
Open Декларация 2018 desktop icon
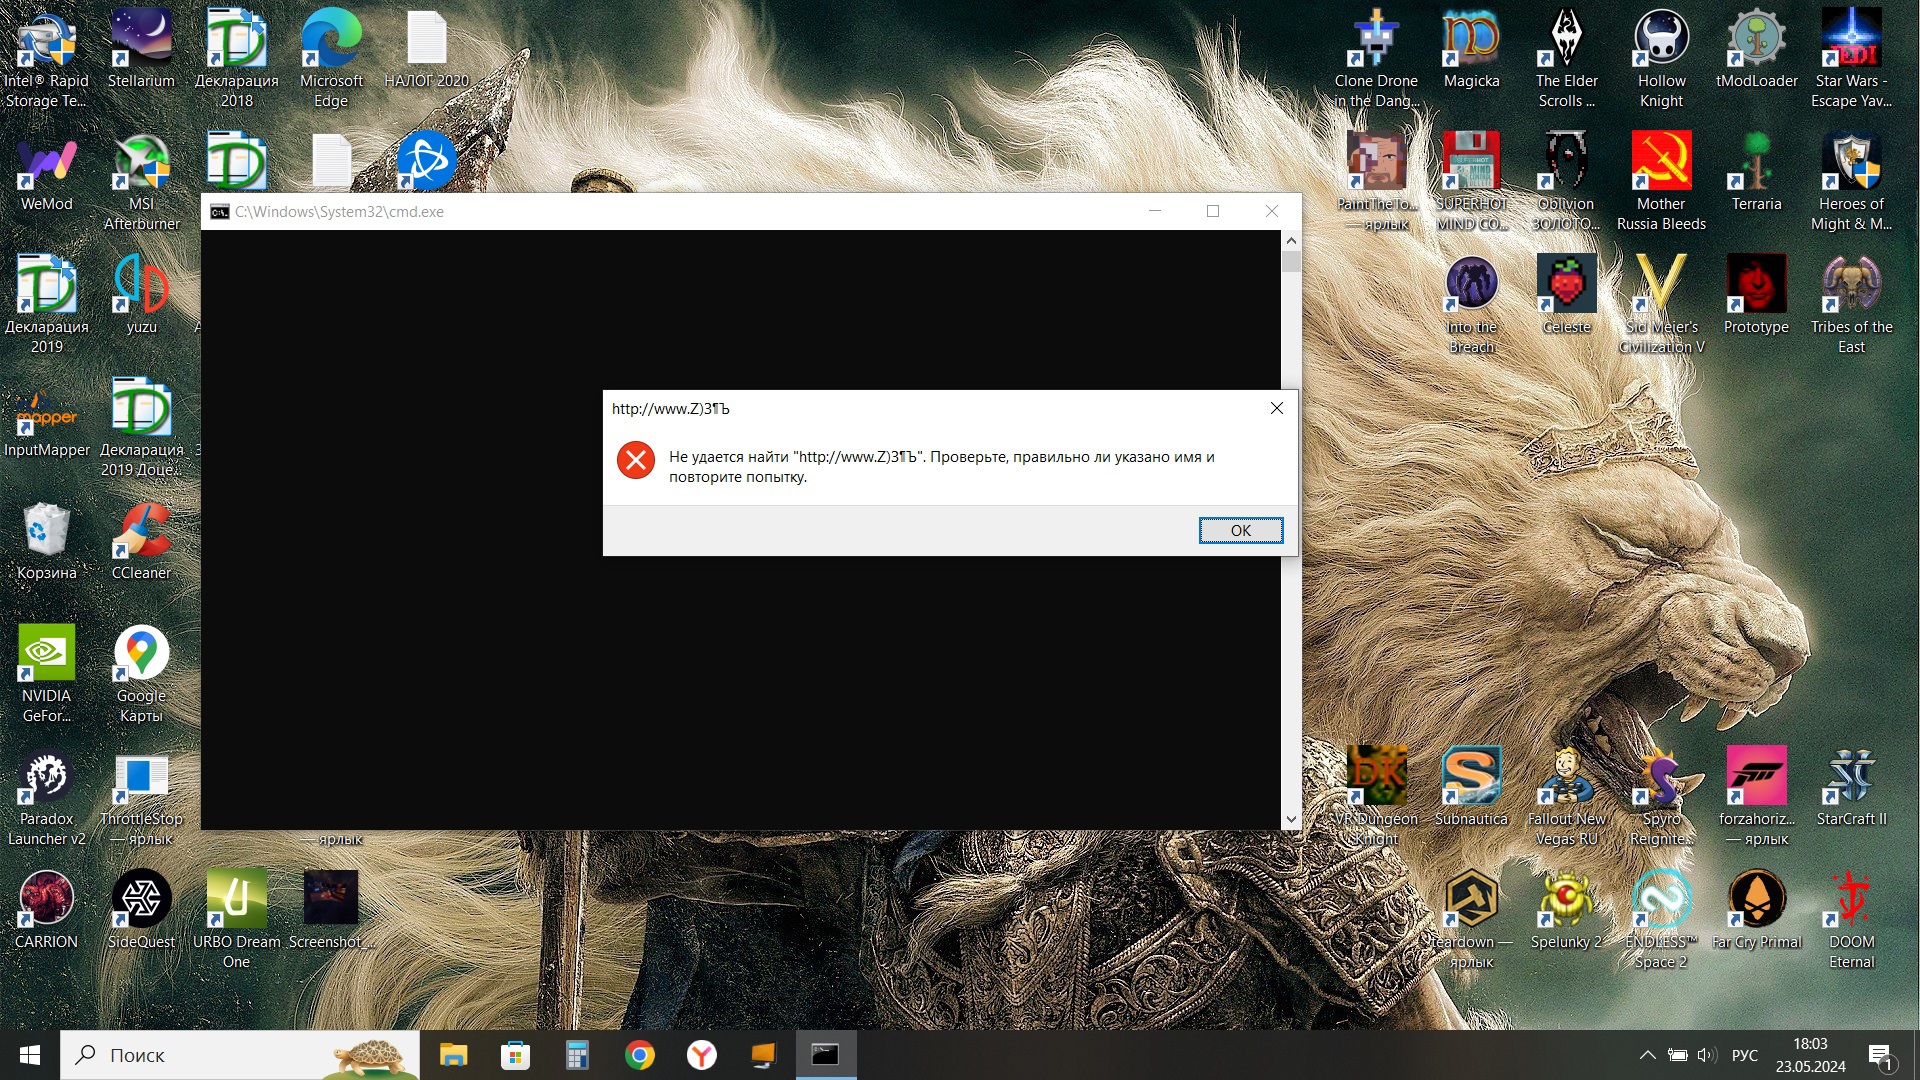236,58
